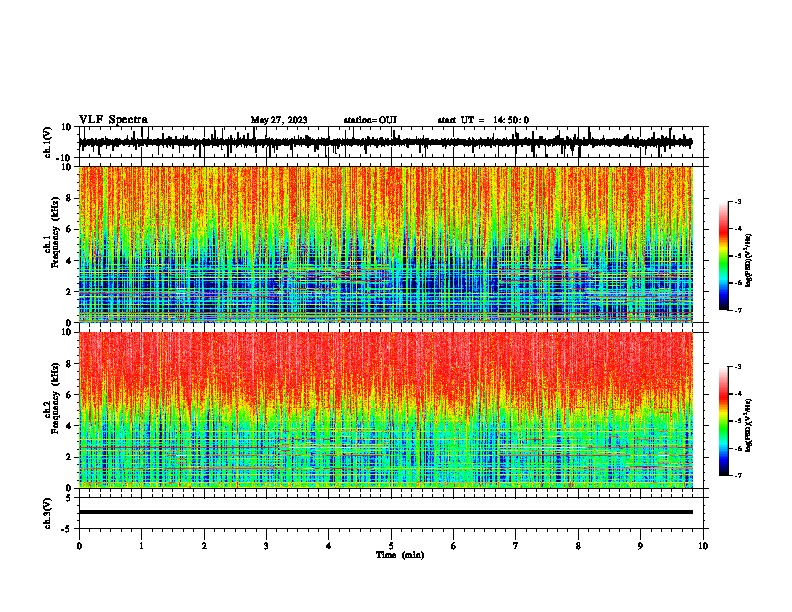Pick the ch.2 spectrogram color scale bar
792x612 pixels.
tap(724, 421)
